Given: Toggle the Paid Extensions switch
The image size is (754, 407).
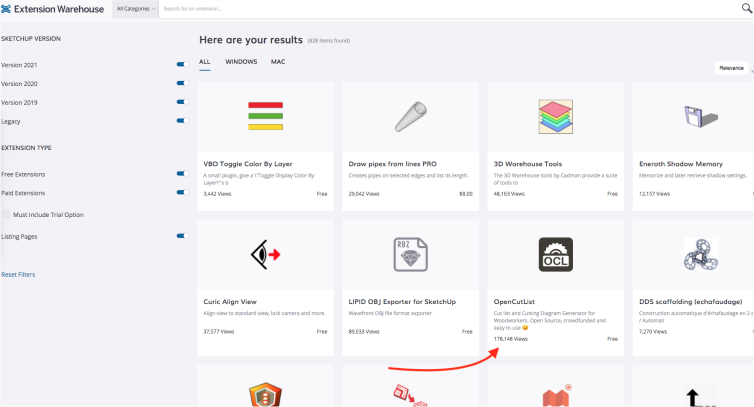Looking at the screenshot, I should [x=182, y=191].
